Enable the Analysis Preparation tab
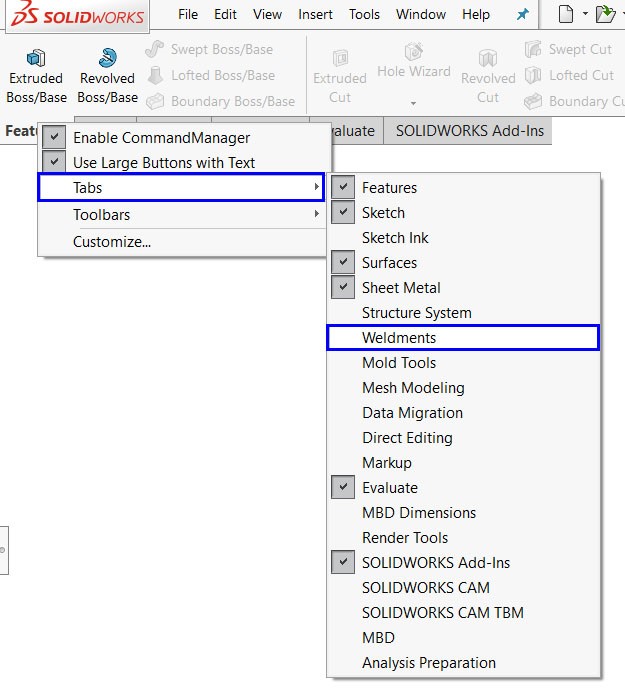 [x=463, y=663]
